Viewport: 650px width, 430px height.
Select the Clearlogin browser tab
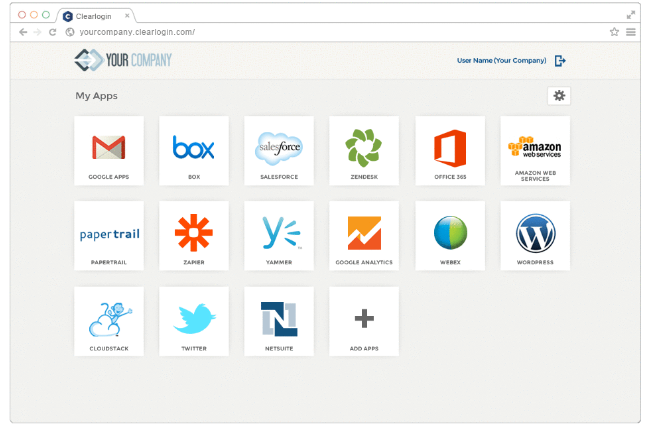(95, 16)
